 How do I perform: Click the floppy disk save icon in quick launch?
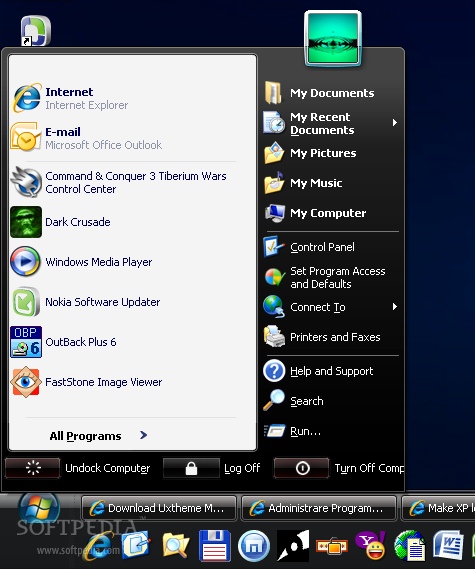click(215, 545)
